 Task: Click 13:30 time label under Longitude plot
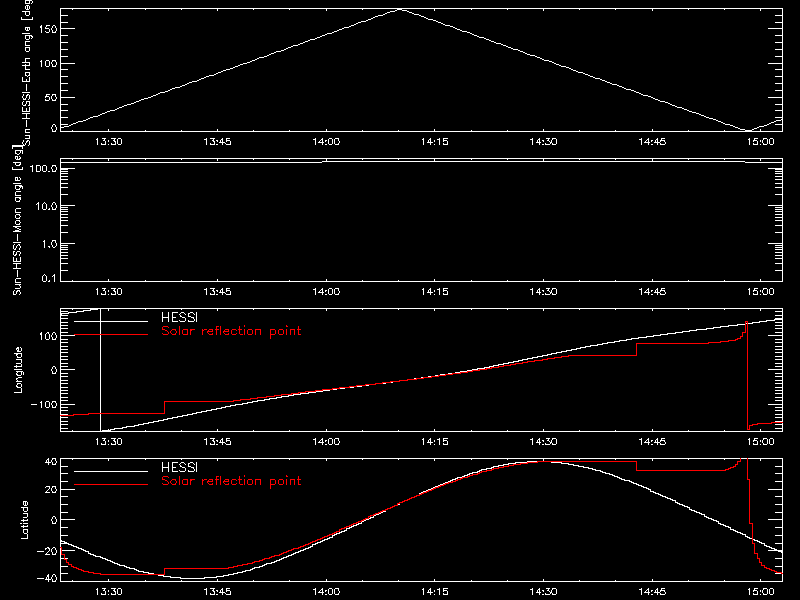(x=109, y=442)
